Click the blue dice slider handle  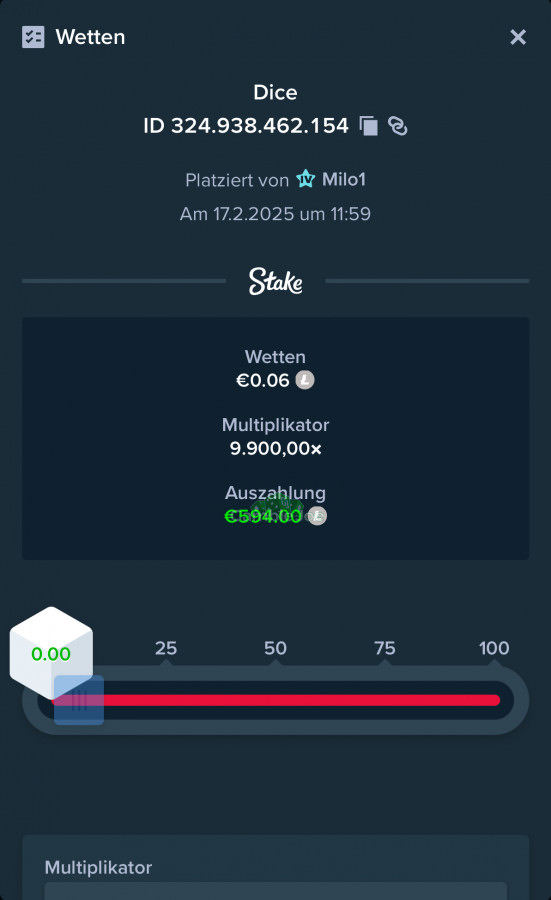tap(79, 700)
